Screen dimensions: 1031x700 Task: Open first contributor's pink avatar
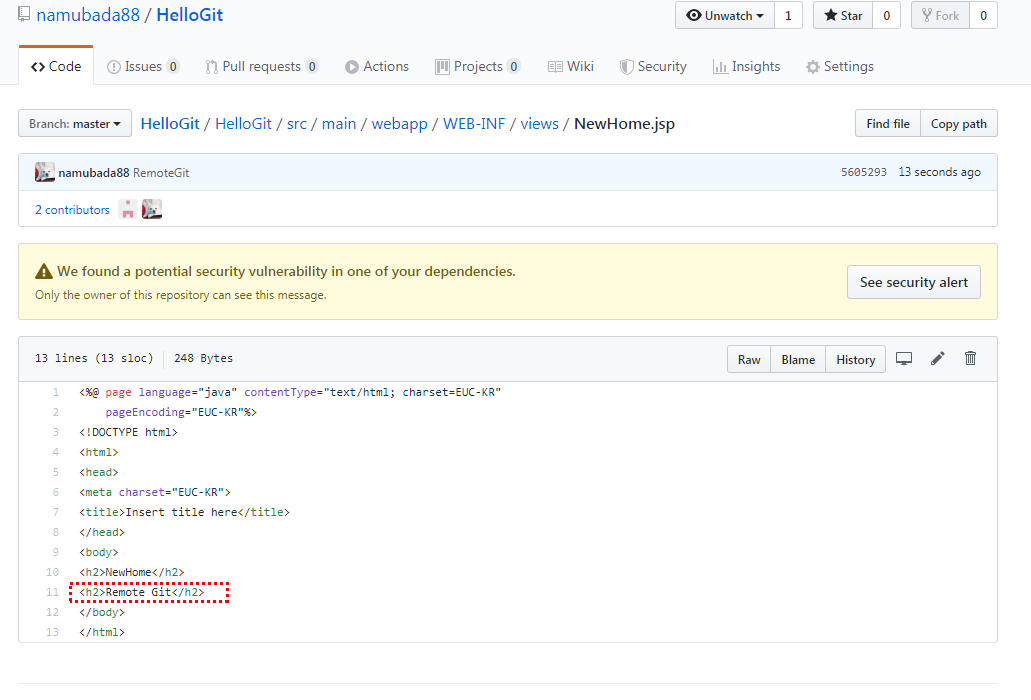pos(128,210)
